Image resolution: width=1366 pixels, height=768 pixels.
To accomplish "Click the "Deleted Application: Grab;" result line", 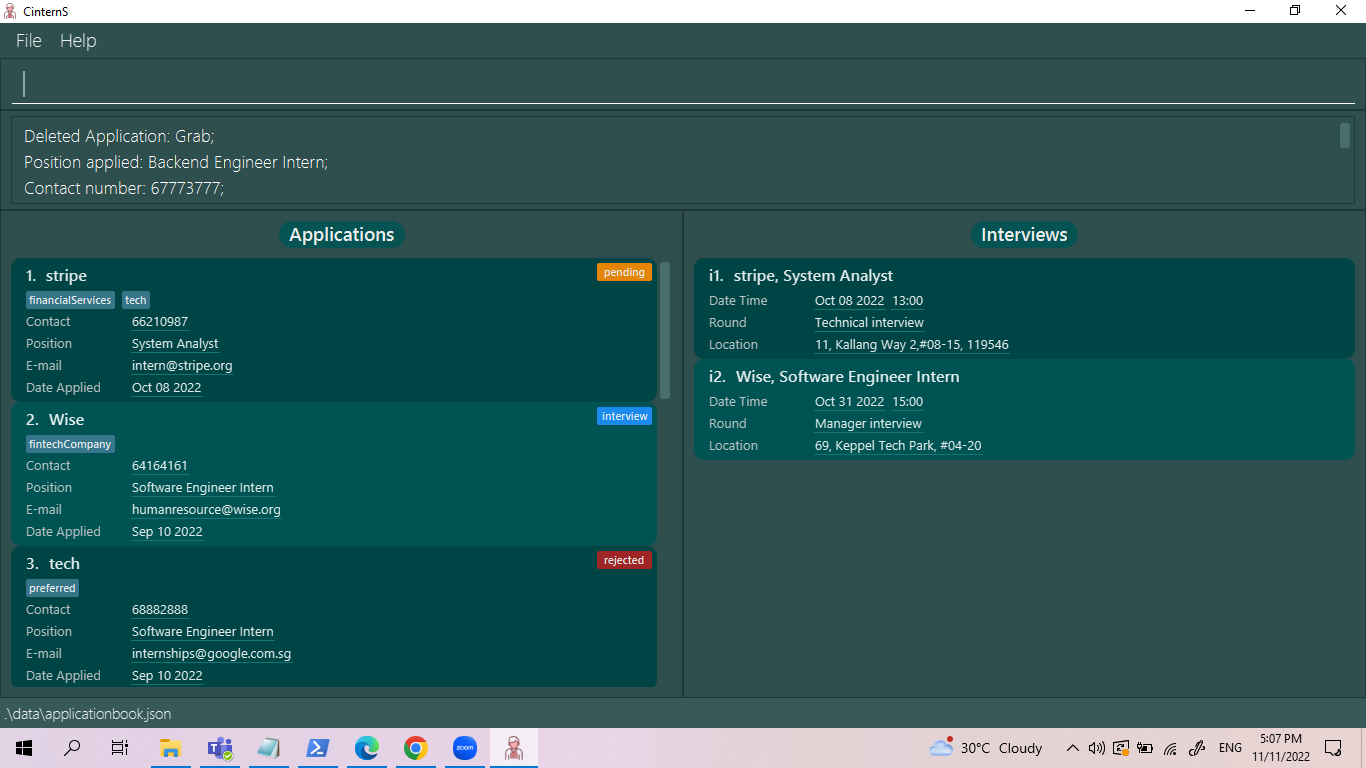I will (119, 136).
